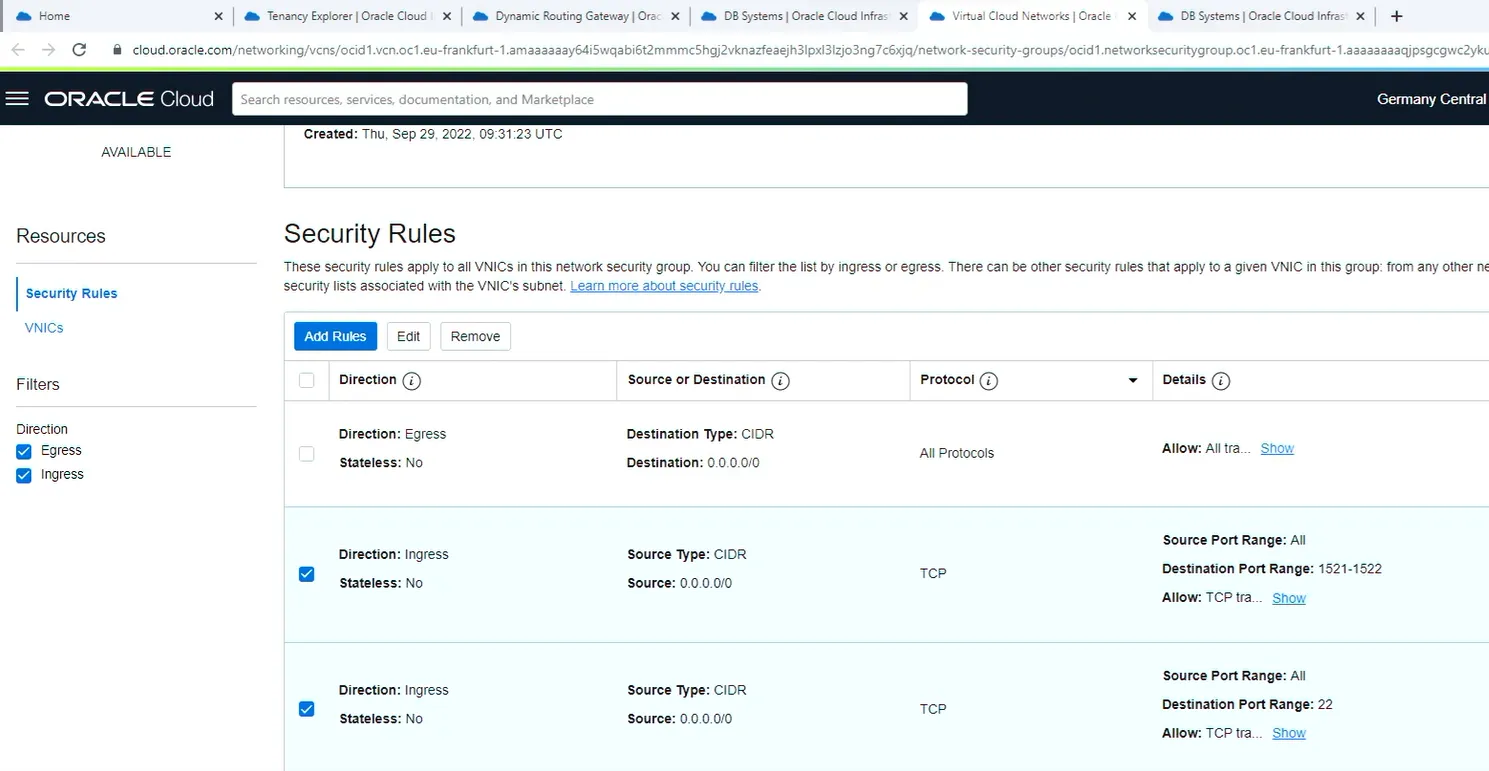Open the Germany Central region selector

click(1432, 99)
